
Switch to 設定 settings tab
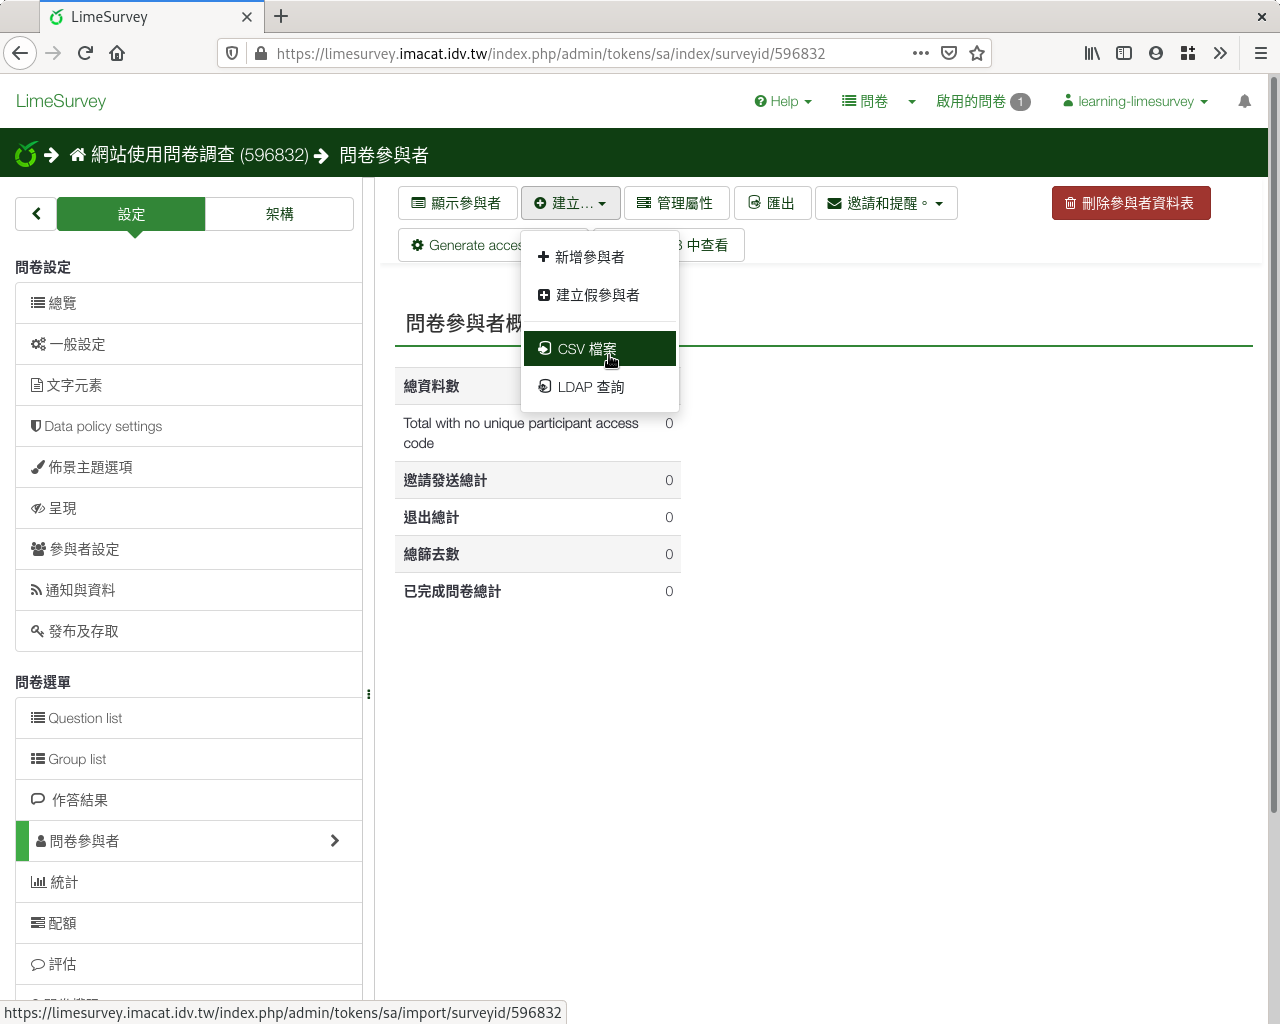131,214
